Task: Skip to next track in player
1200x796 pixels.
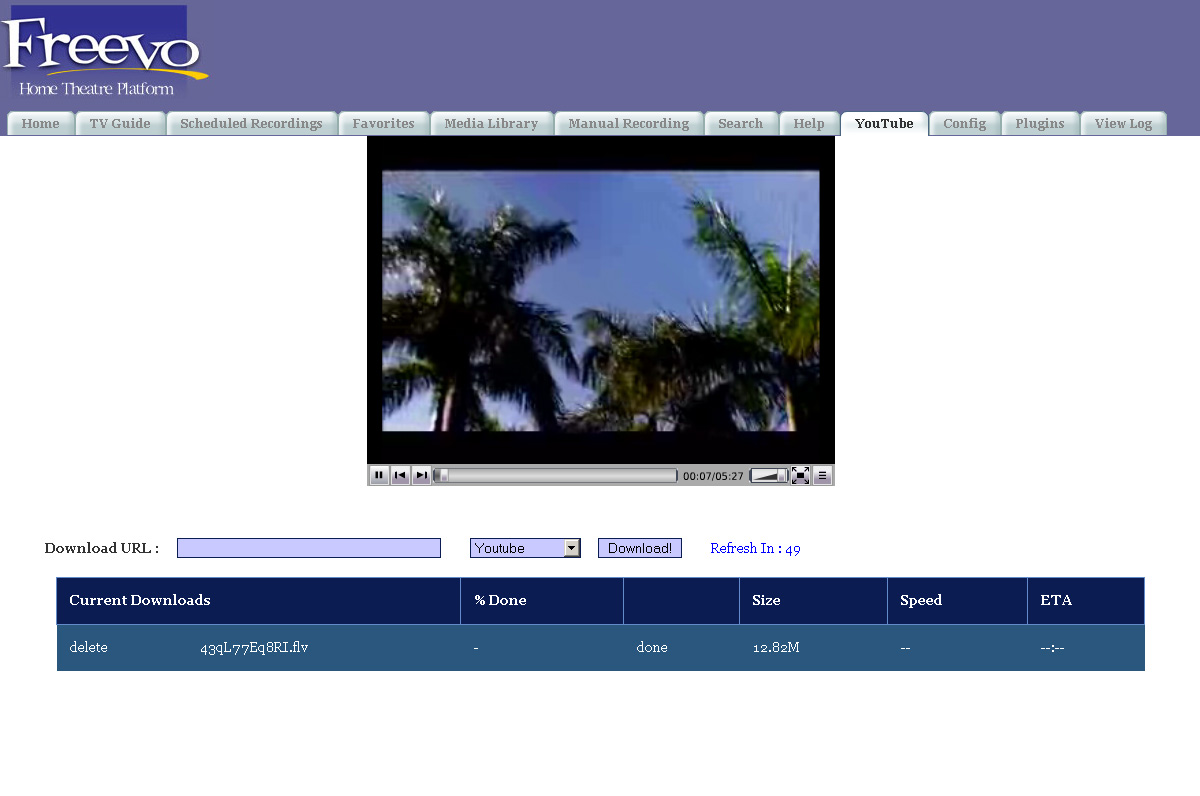Action: pos(421,476)
